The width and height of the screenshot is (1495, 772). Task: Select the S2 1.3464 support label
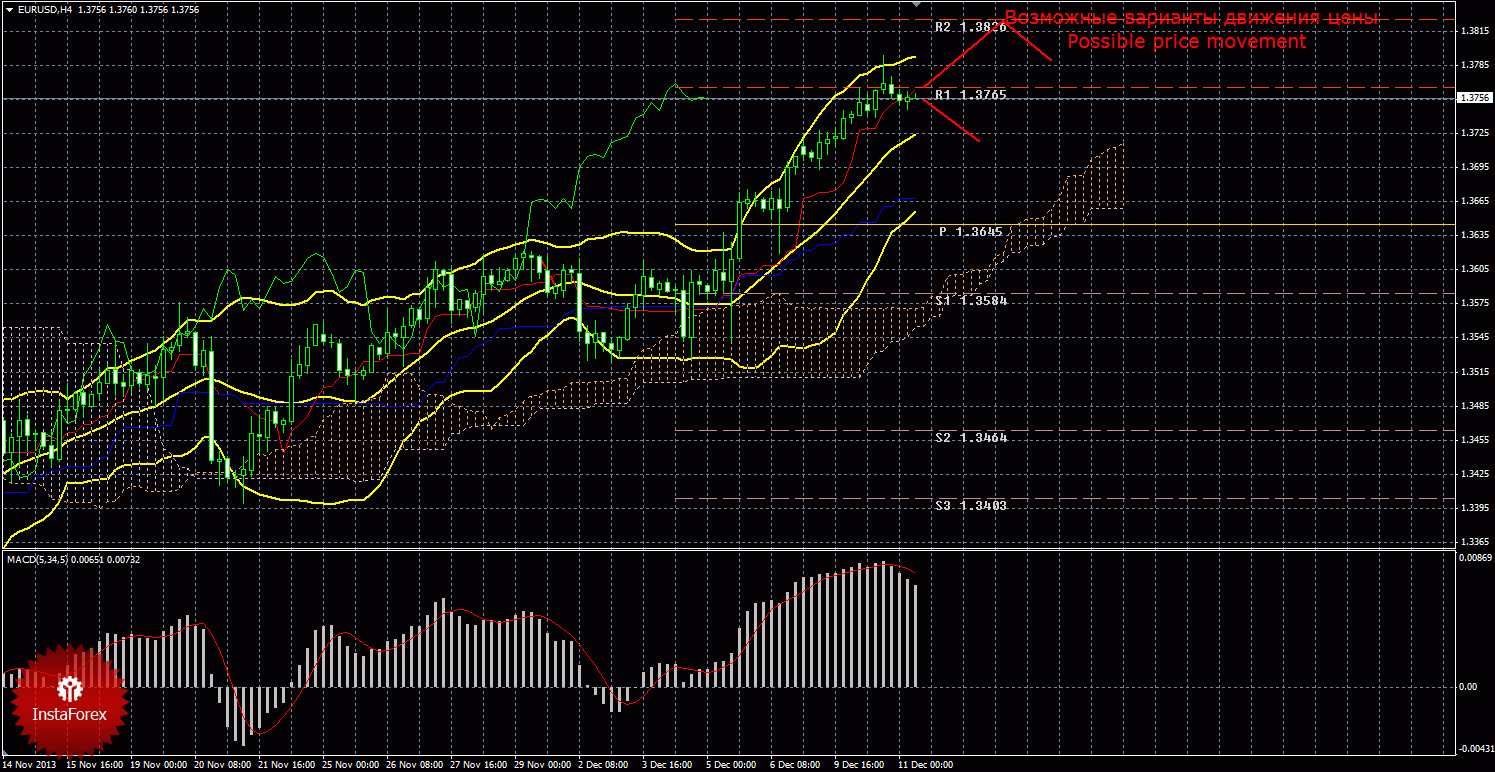tap(971, 437)
